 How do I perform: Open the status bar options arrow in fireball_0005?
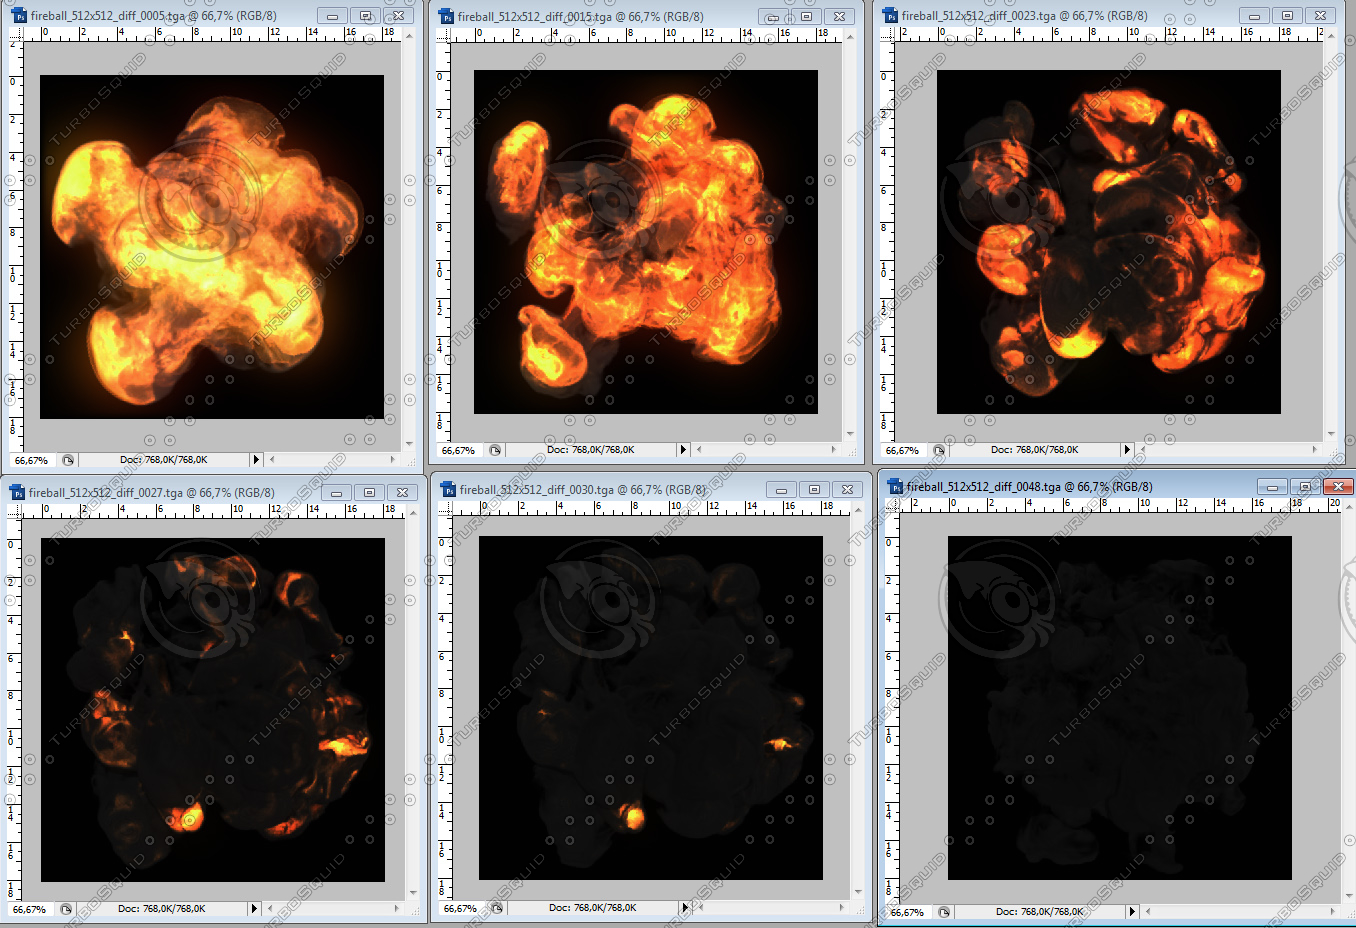click(256, 459)
